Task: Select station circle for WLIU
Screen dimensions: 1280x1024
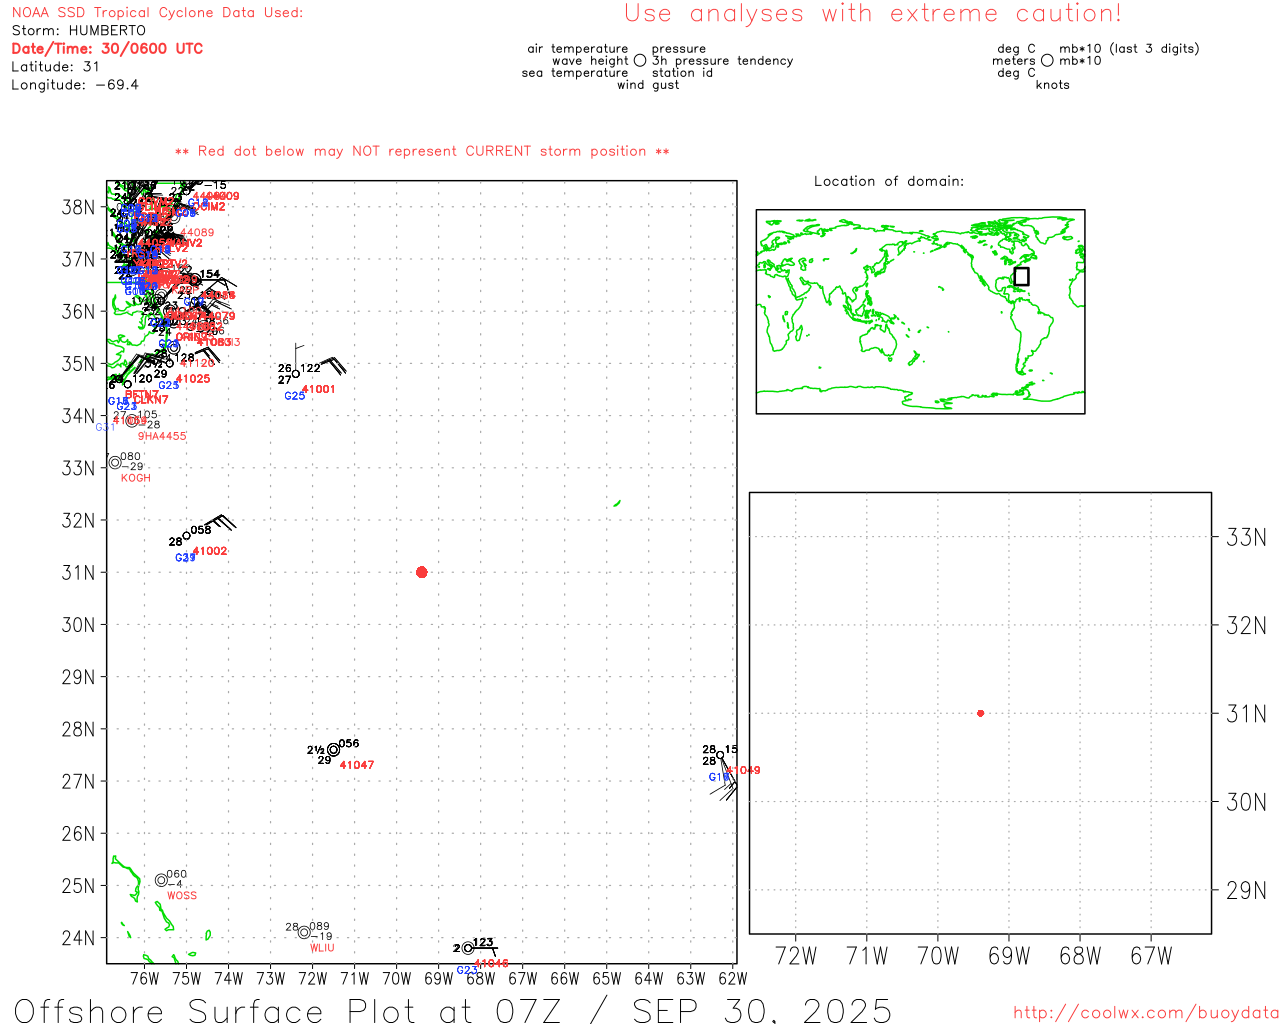Action: click(x=304, y=932)
